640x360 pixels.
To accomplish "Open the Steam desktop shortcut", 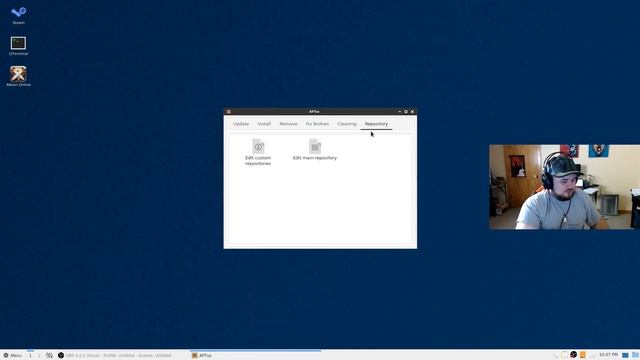I will [18, 16].
